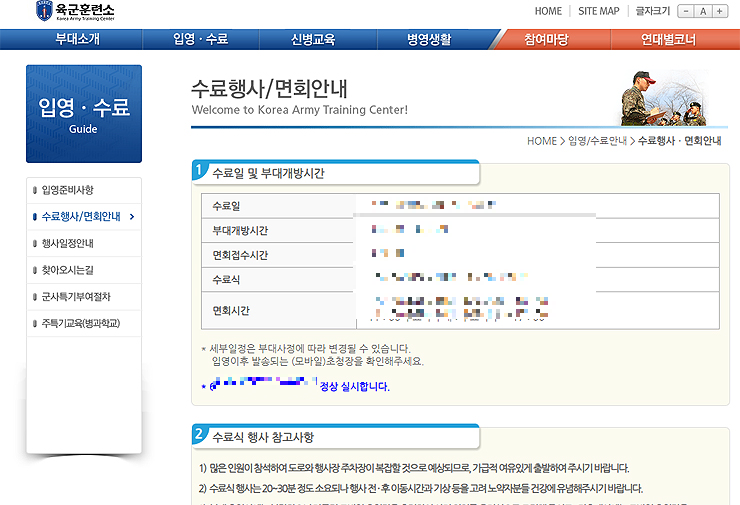This screenshot has height=505, width=740.
Task: Open the HOME link in the header
Action: pos(548,11)
